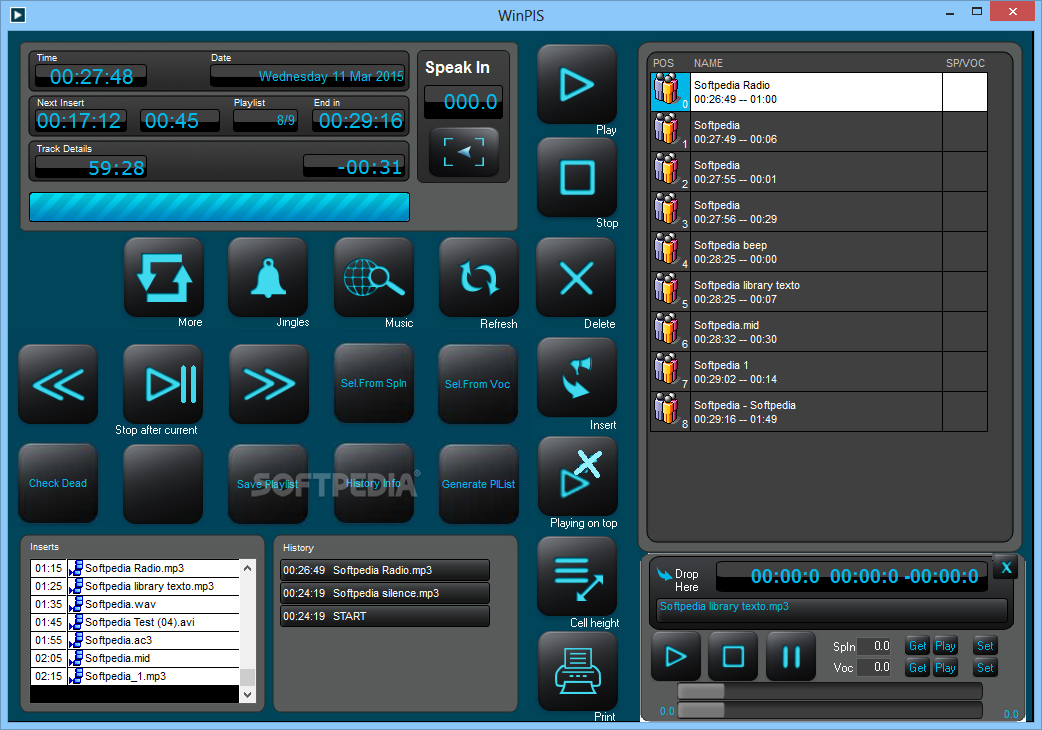Select insert Softpedia Test (04).avi
The width and height of the screenshot is (1042, 730).
coord(135,622)
